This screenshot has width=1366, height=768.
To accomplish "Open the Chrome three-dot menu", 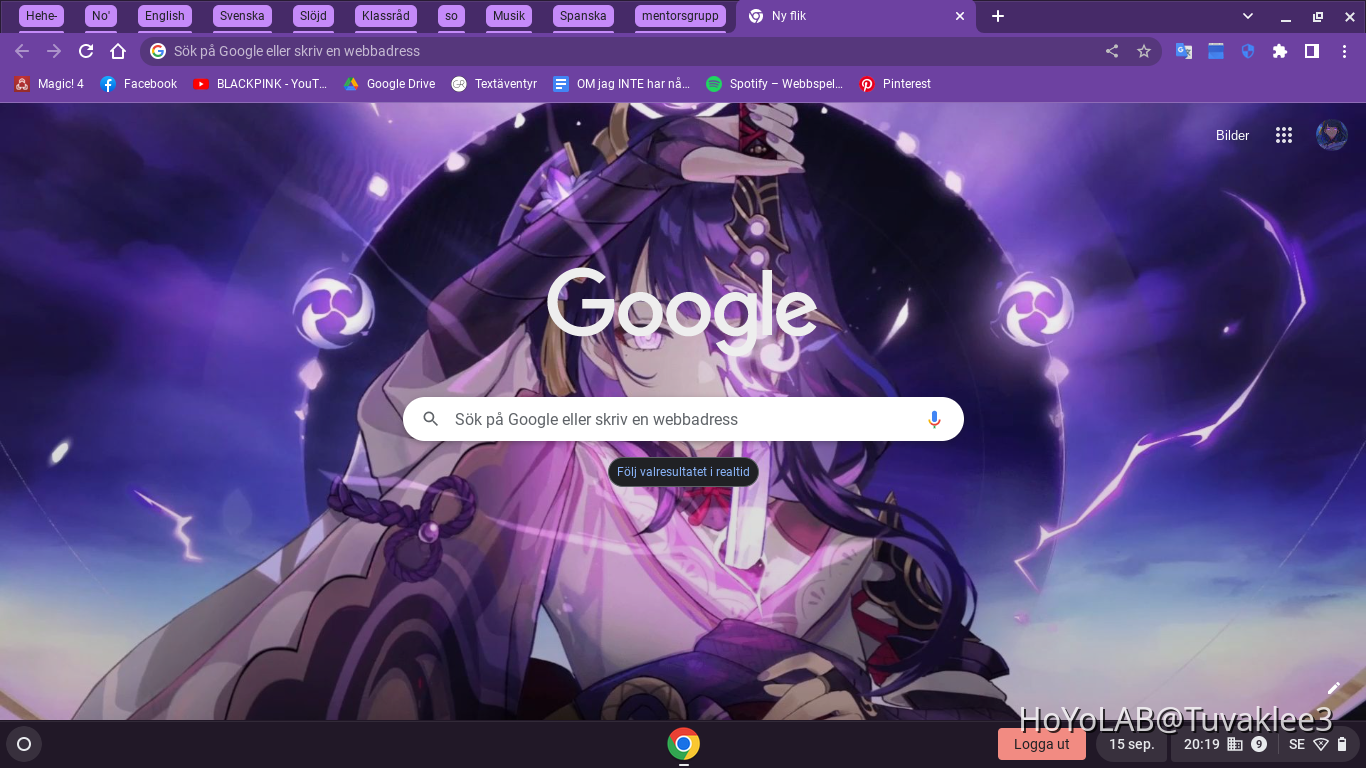I will (1344, 51).
